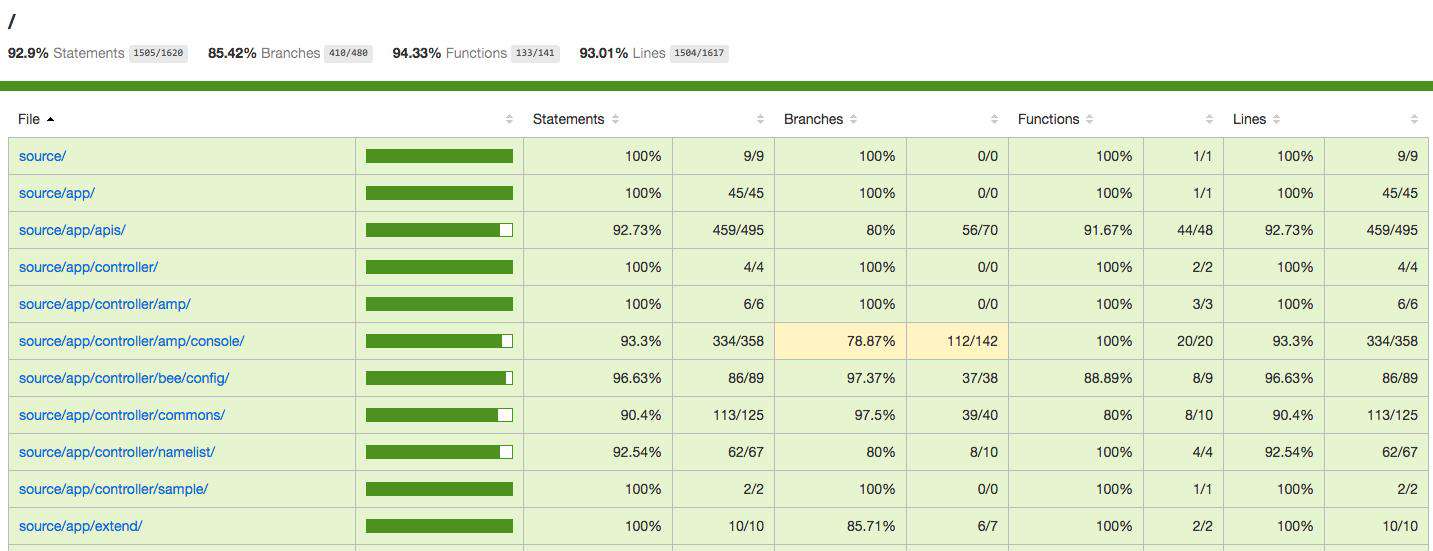Sort by Lines column
1433x551 pixels.
click(1258, 119)
